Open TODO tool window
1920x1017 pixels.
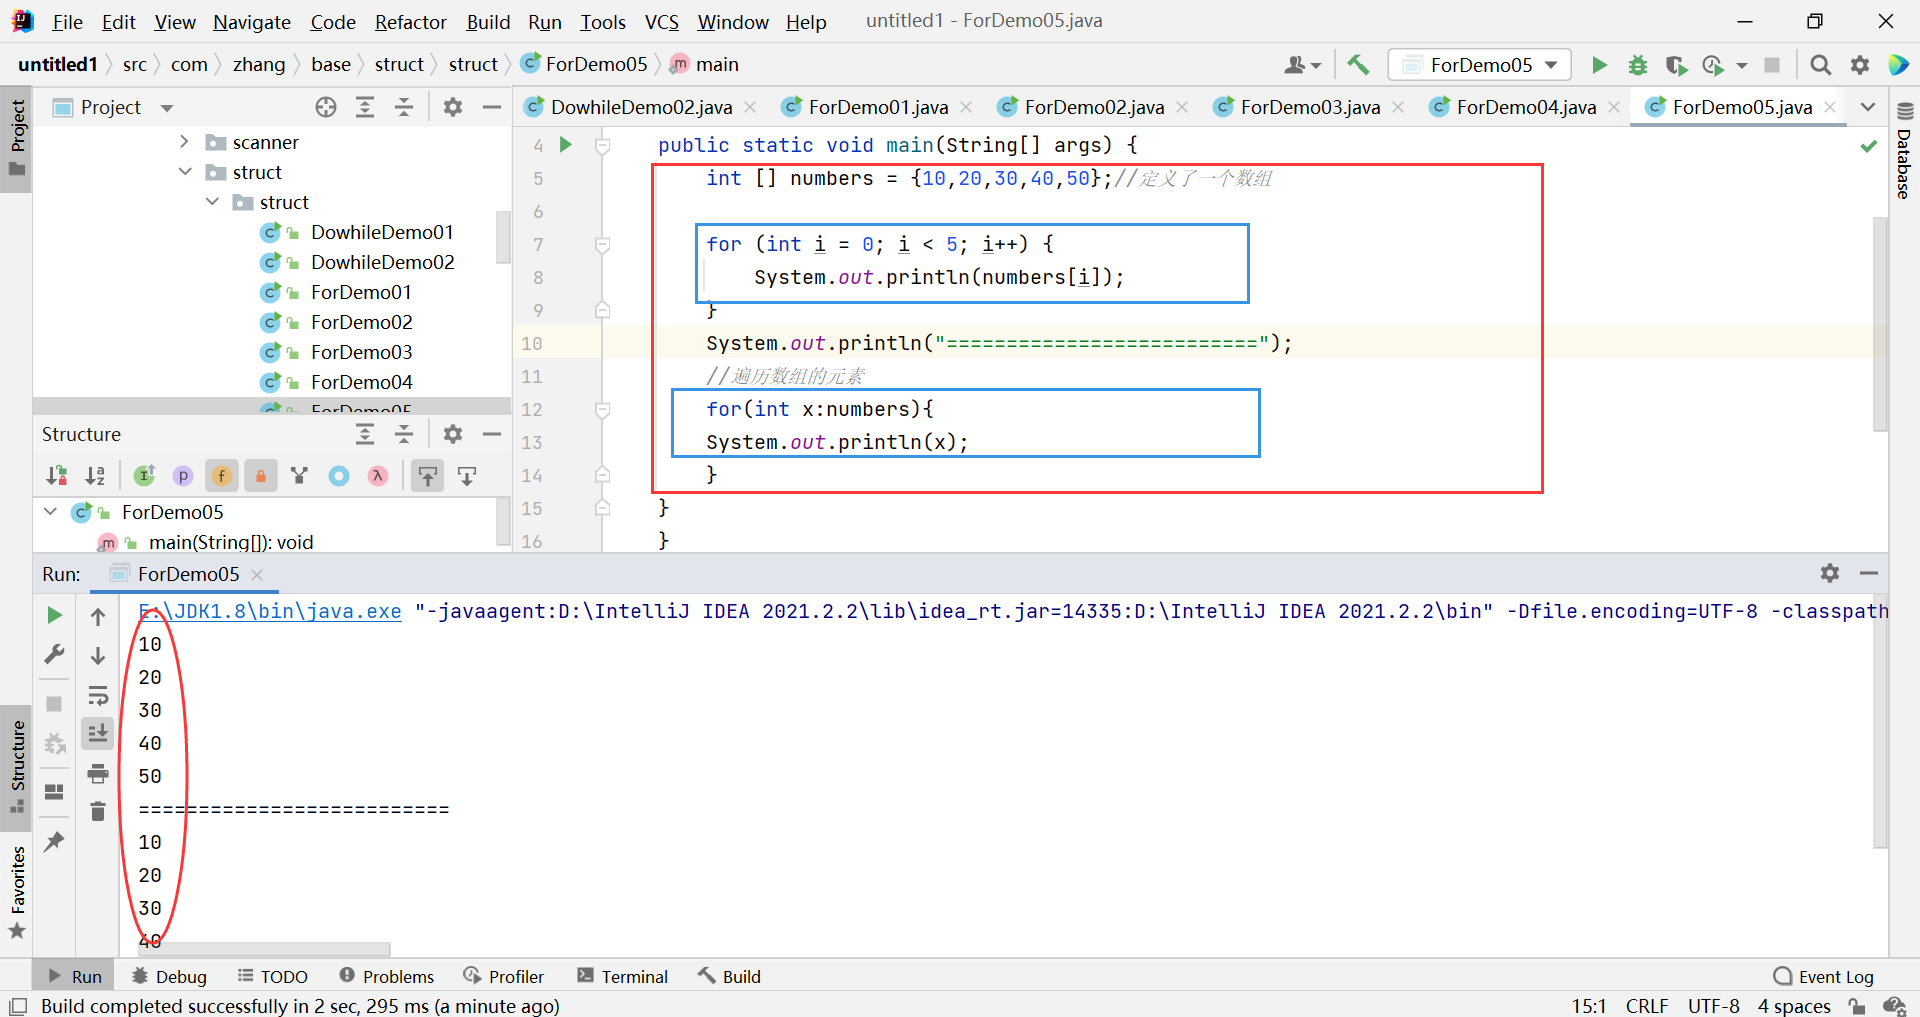tap(273, 976)
